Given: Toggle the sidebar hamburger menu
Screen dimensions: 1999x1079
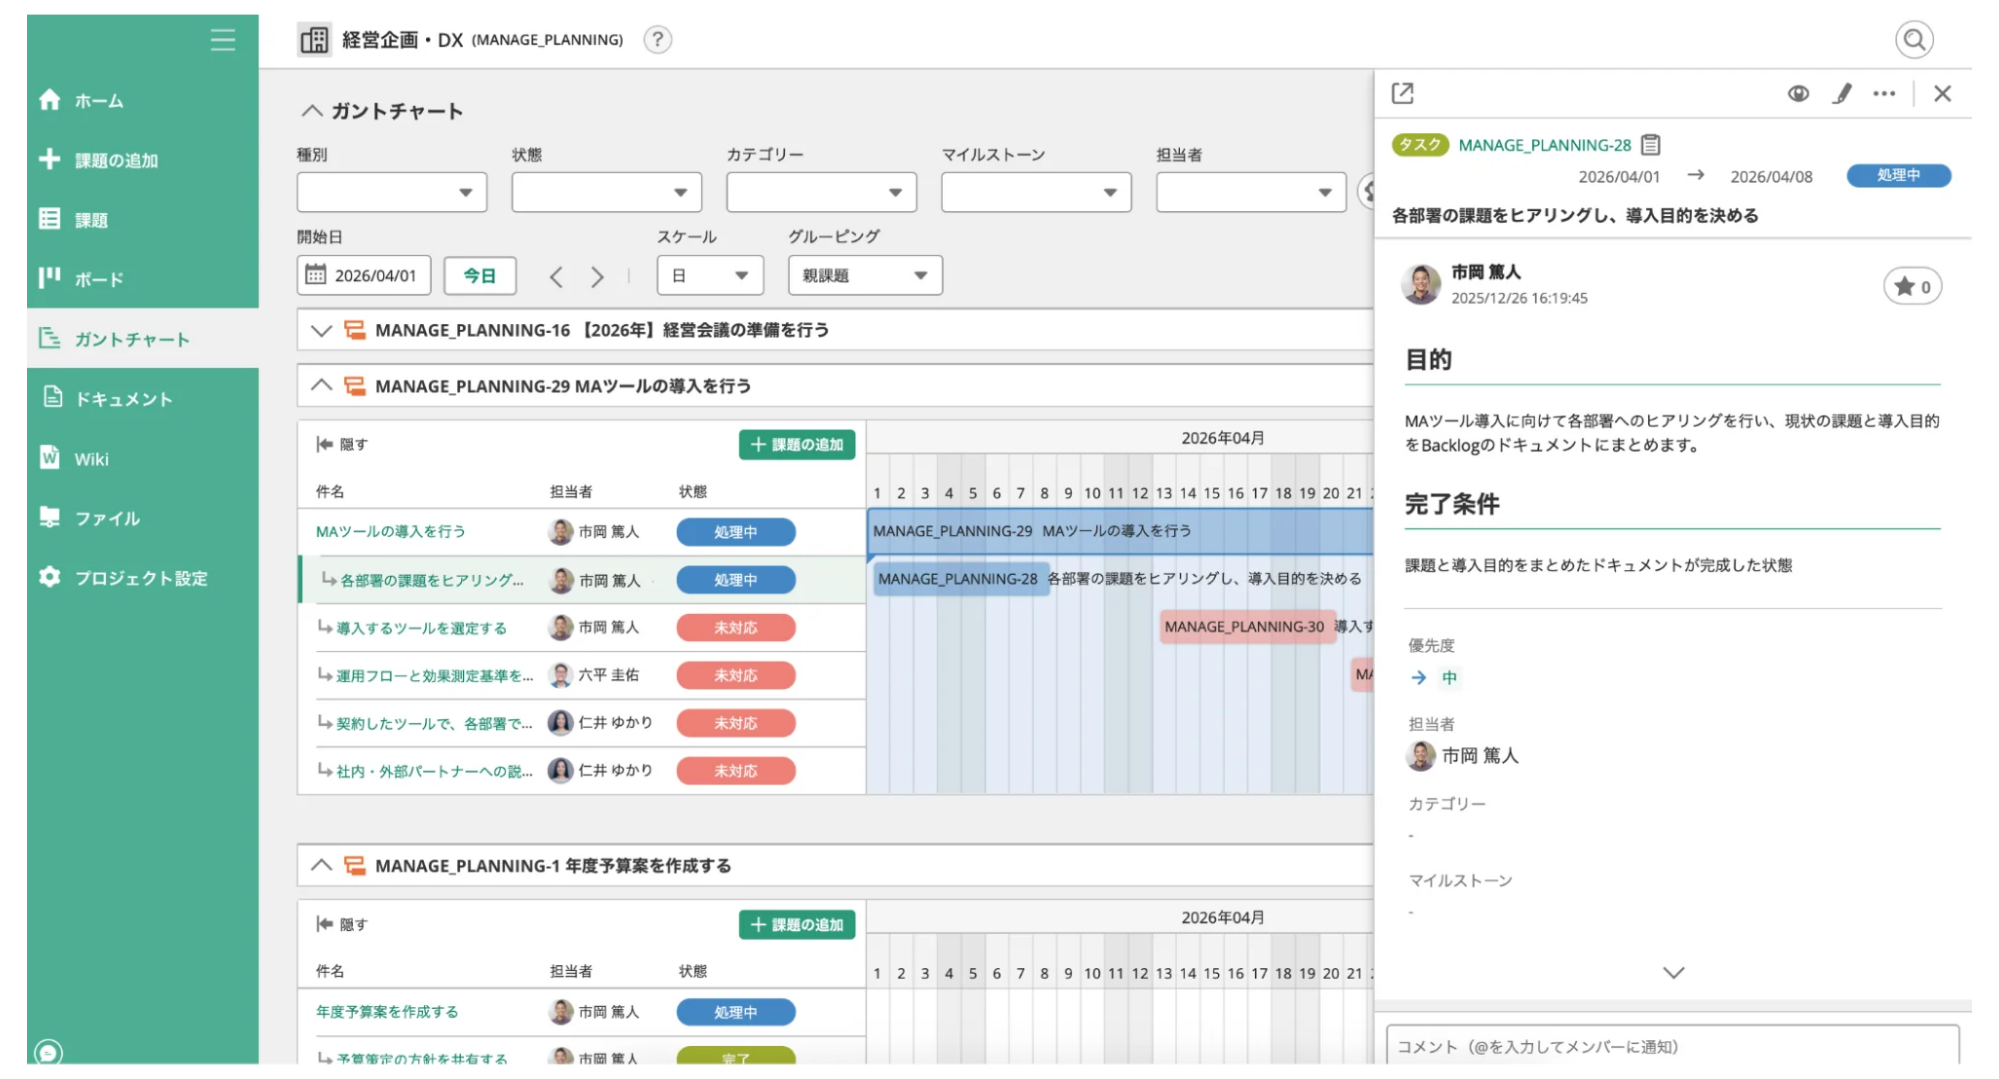Looking at the screenshot, I should coord(223,40).
